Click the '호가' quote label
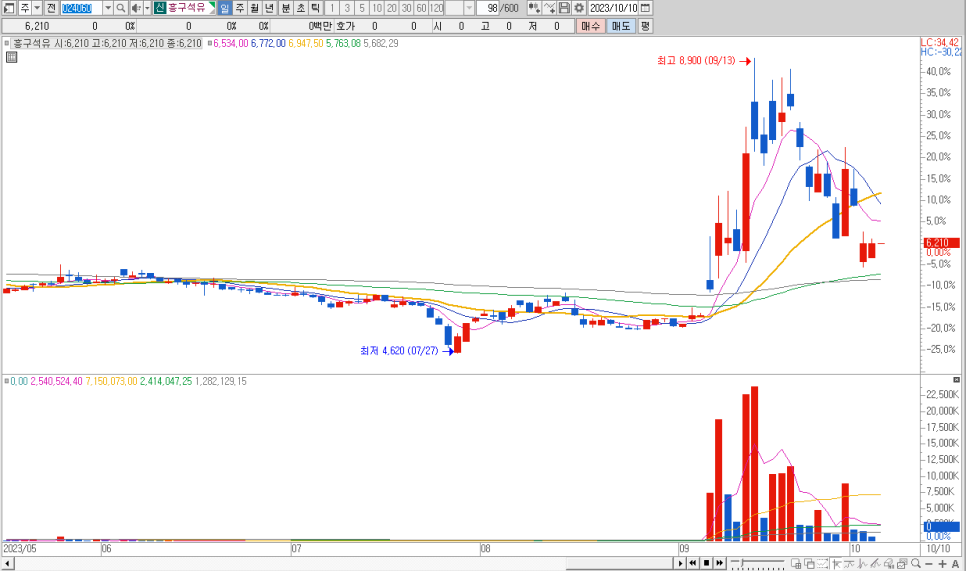The height and width of the screenshot is (571, 966). (x=346, y=26)
